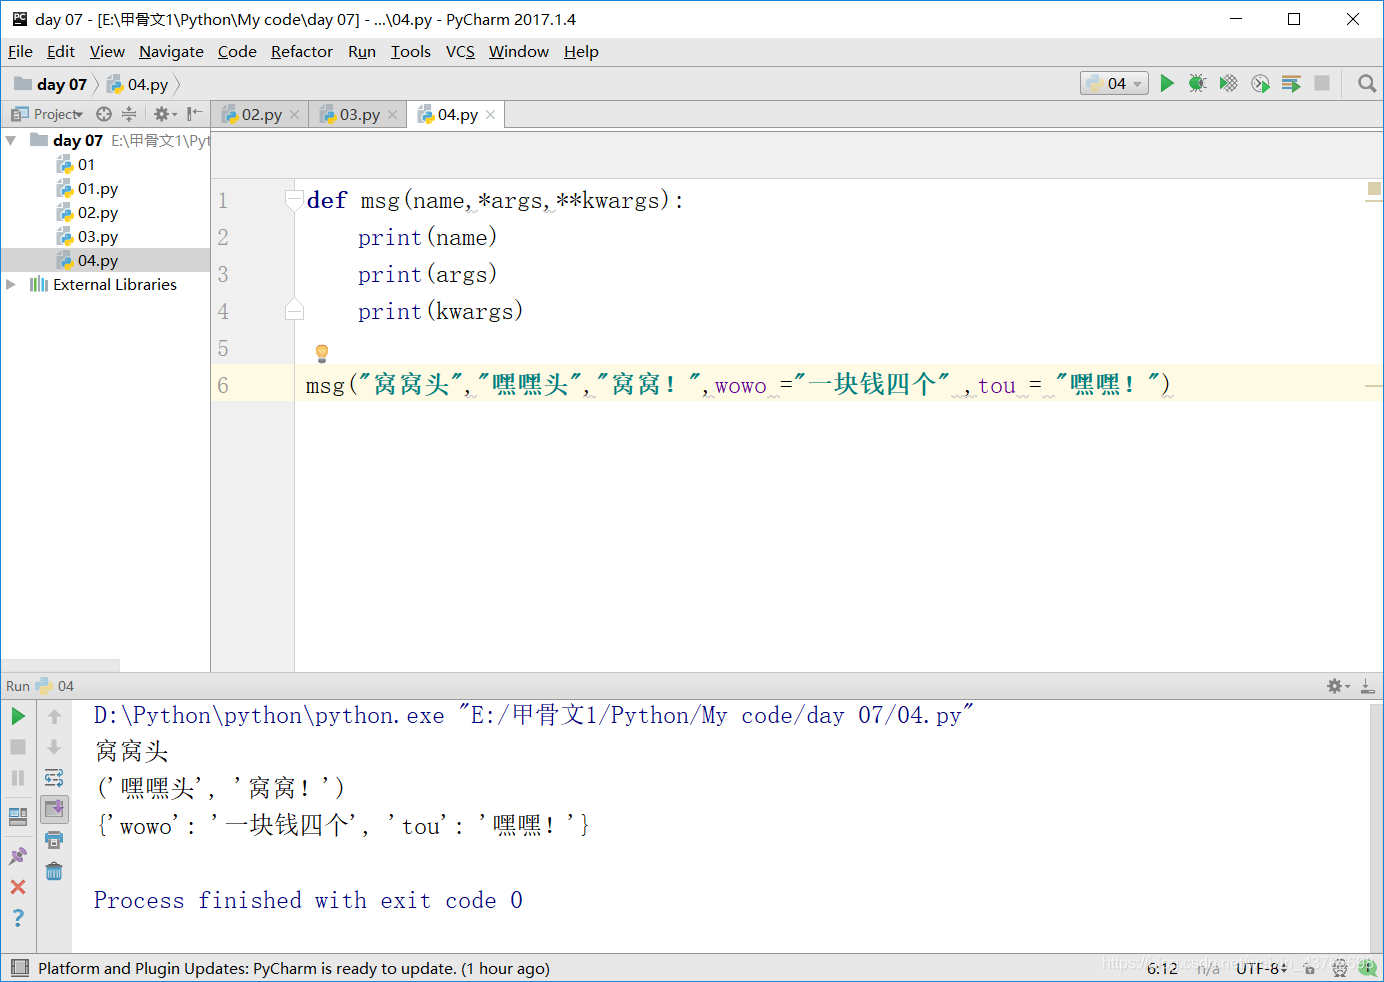Toggle Scroll to the end button
This screenshot has height=982, width=1384.
pos(54,809)
